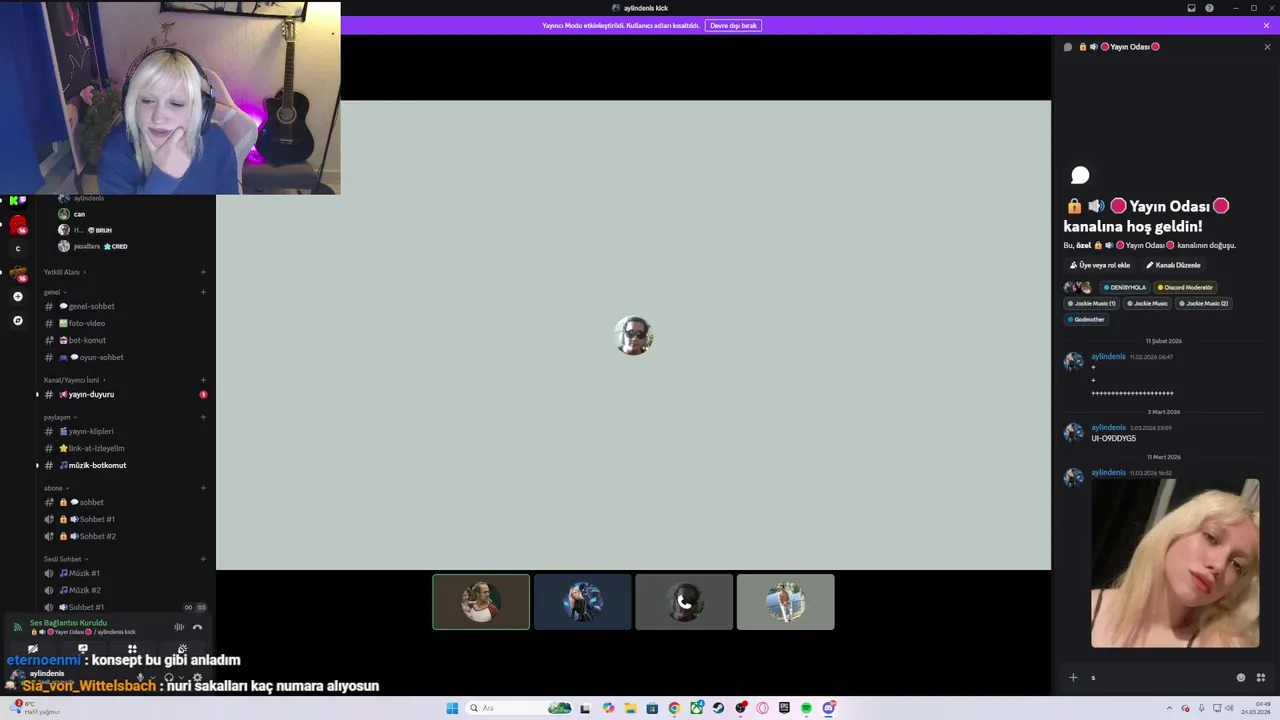Collapse the abone category
Viewport: 1280px width, 720px height.
tap(55, 488)
